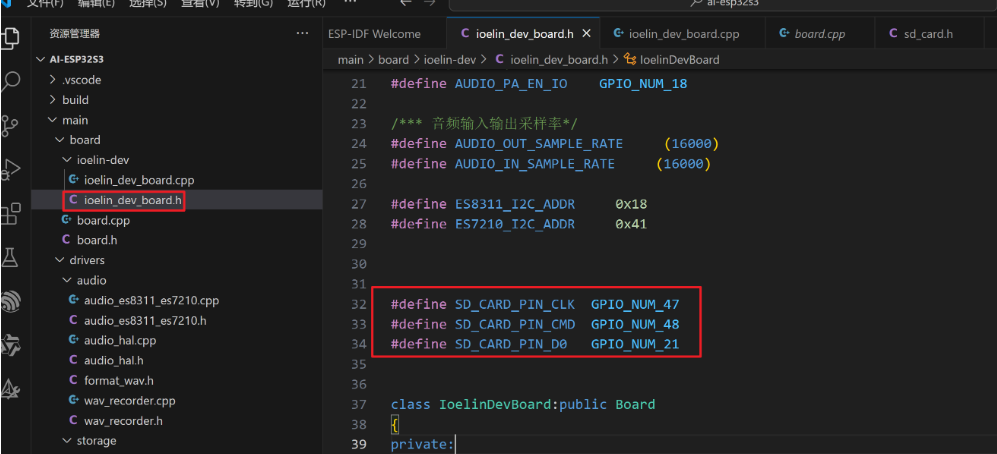Collapse the storage folder
997x454 pixels.
coord(67,441)
